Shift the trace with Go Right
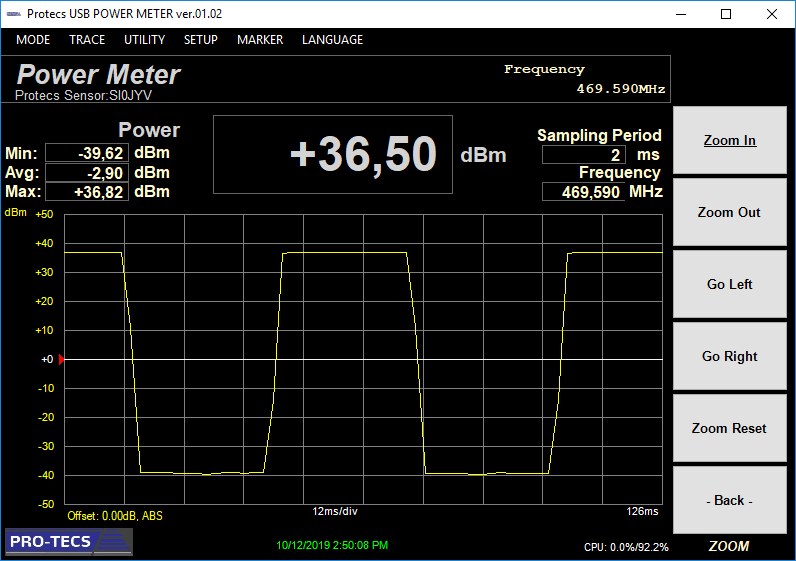The height and width of the screenshot is (561, 796). (729, 357)
